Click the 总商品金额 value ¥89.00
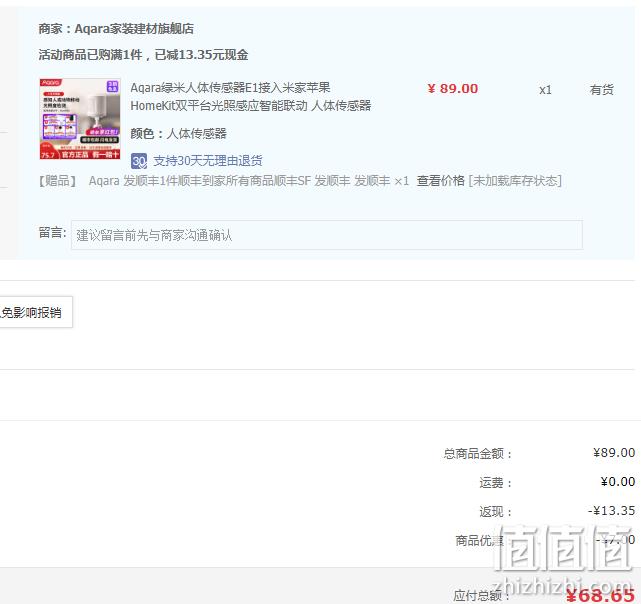Viewport: 641px width, 604px height. click(614, 452)
